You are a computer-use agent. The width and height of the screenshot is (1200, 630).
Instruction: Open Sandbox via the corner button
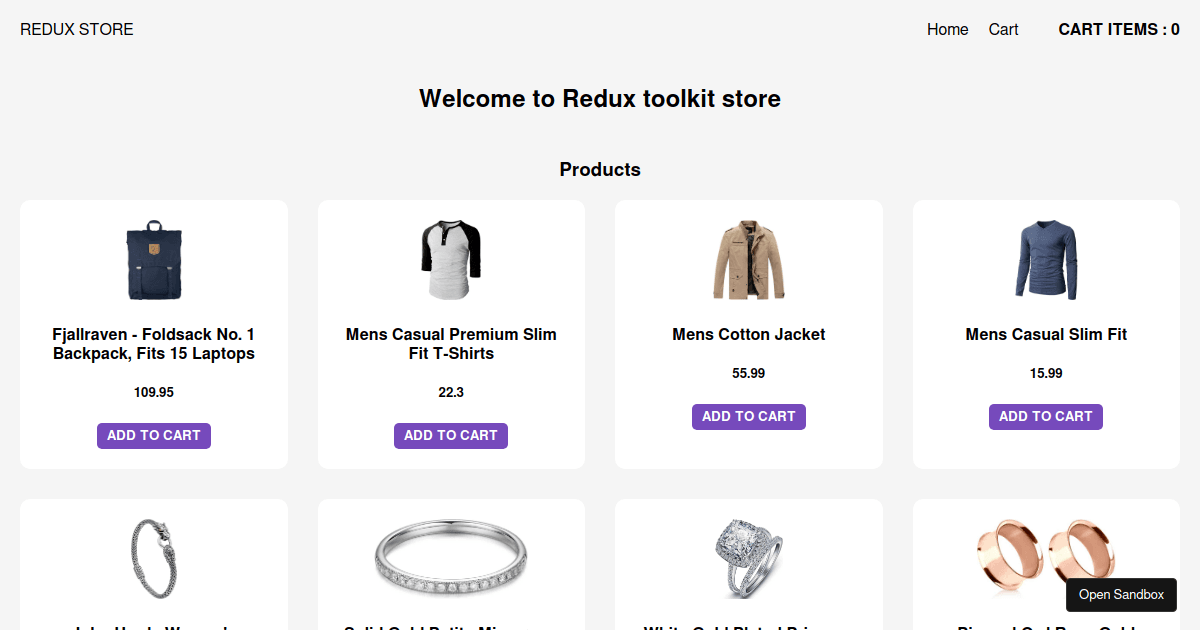tap(1121, 594)
